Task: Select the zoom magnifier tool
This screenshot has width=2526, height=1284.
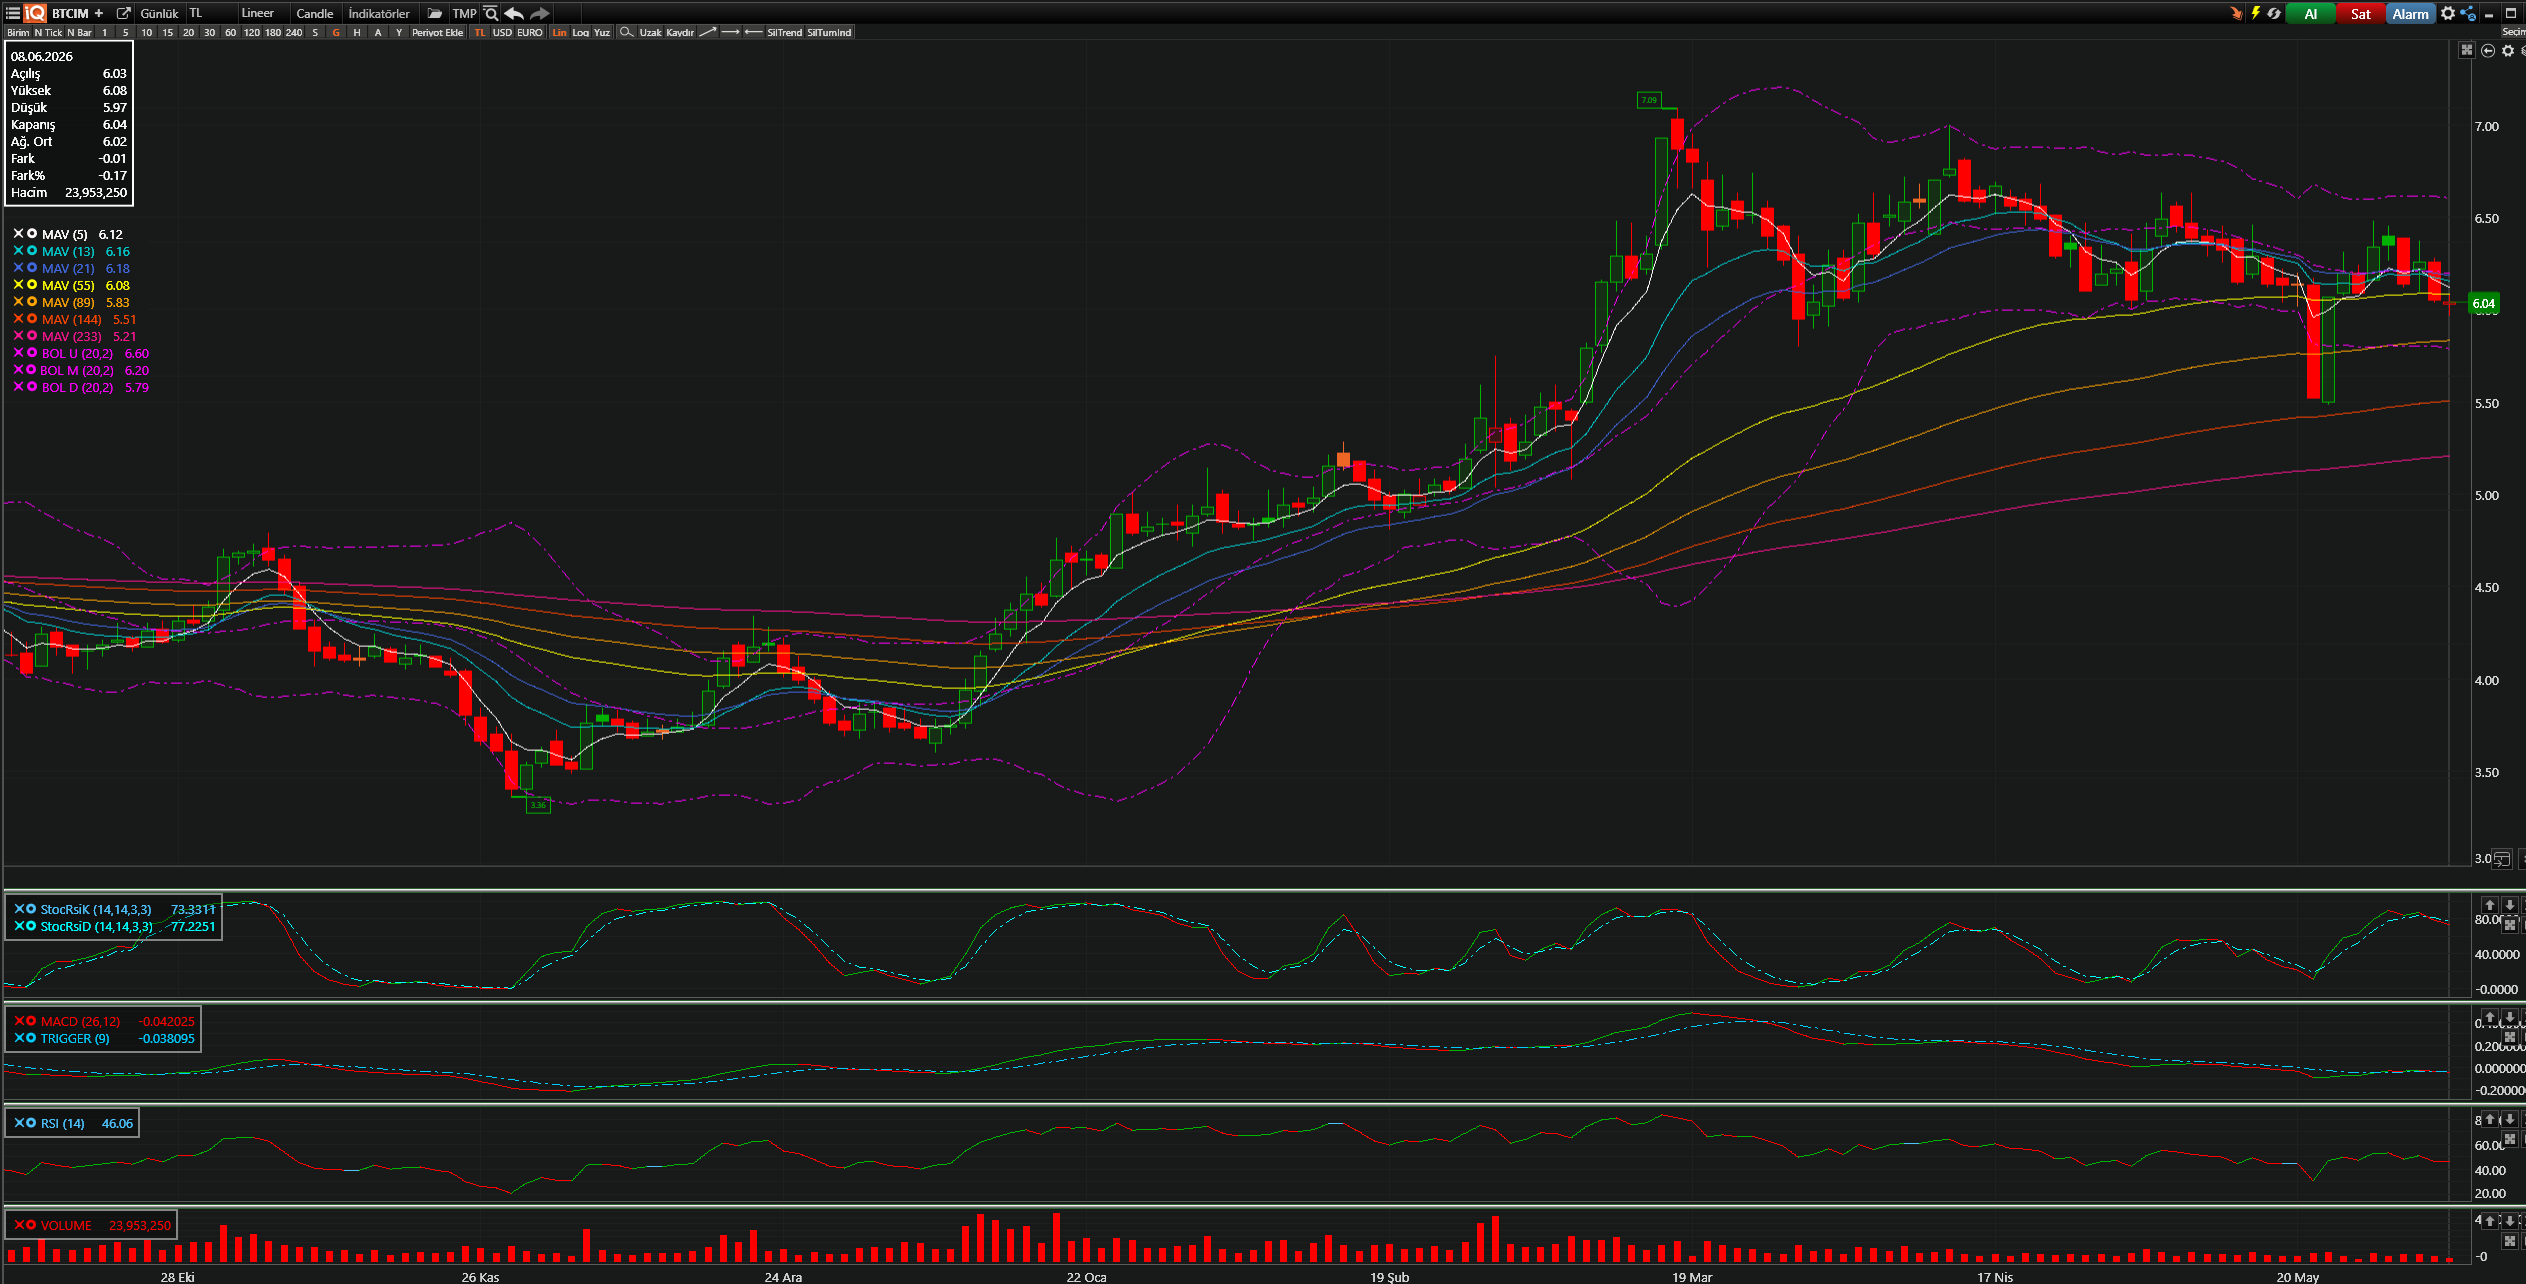Action: [x=626, y=32]
